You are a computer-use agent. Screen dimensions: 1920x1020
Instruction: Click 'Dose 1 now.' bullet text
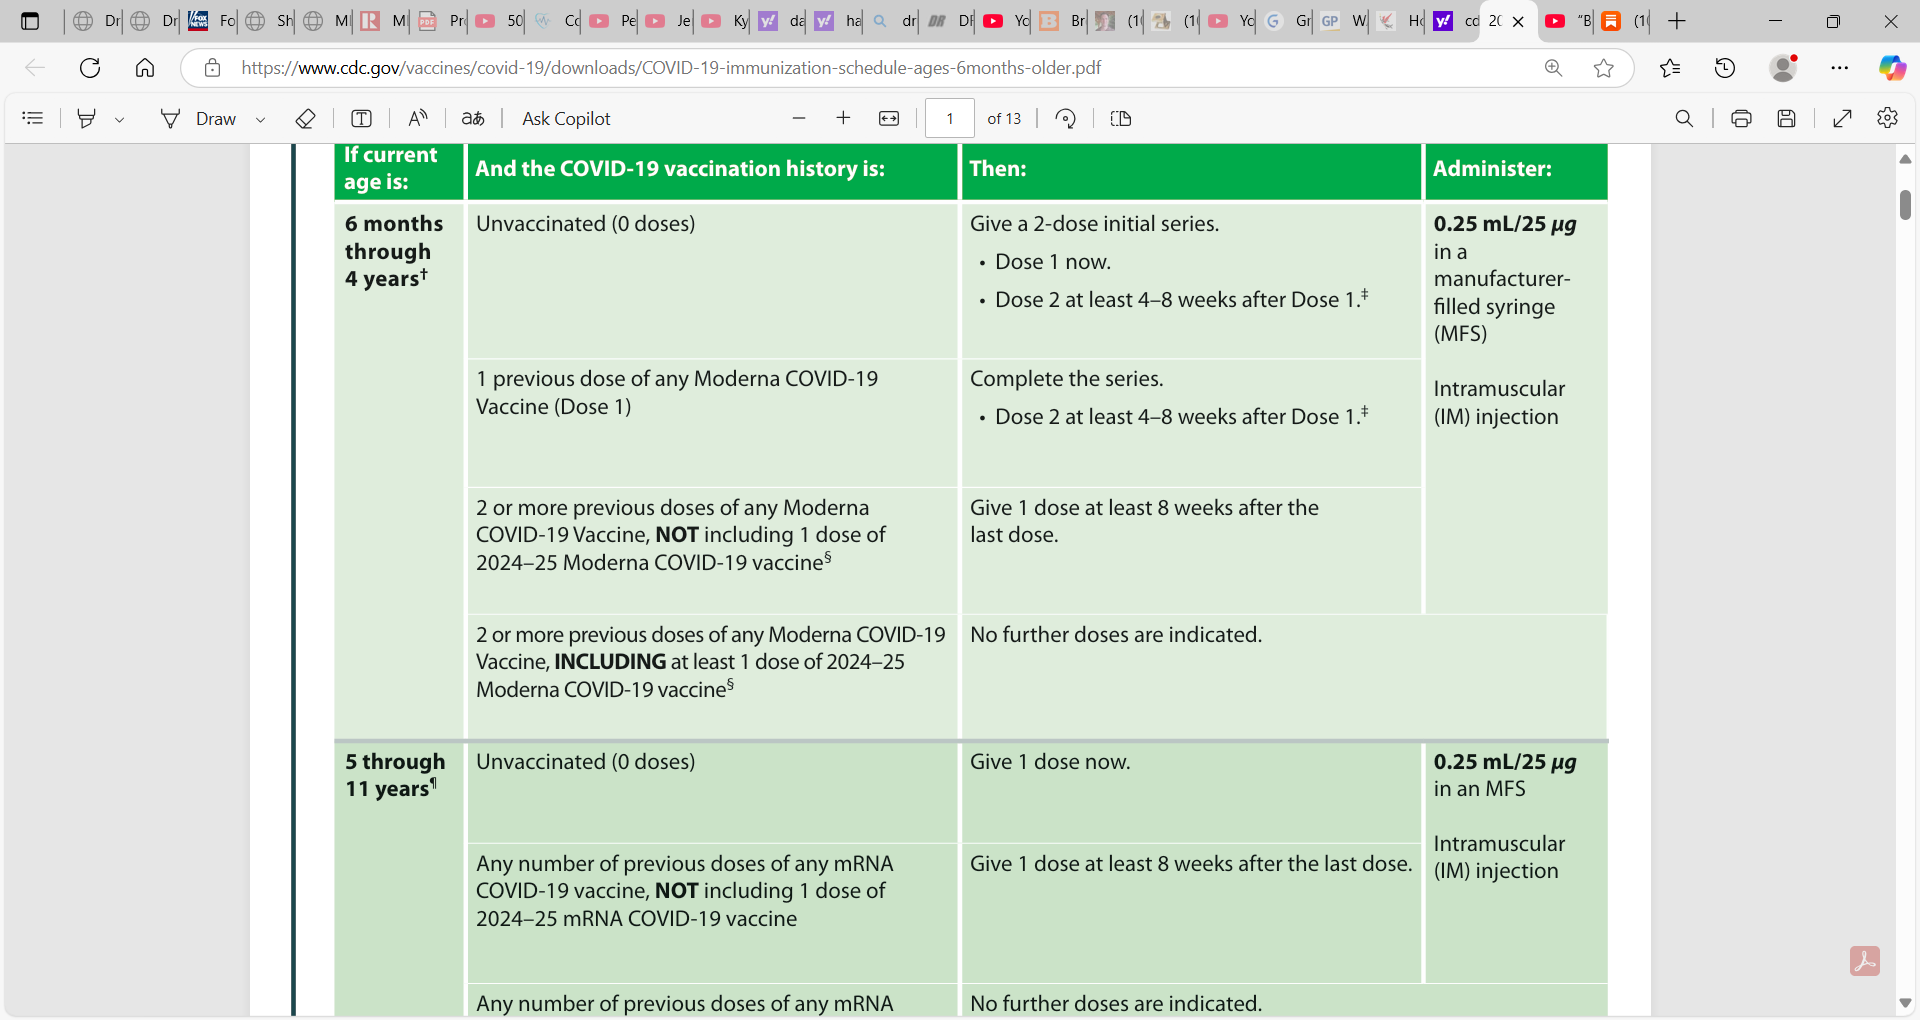[x=1053, y=262]
